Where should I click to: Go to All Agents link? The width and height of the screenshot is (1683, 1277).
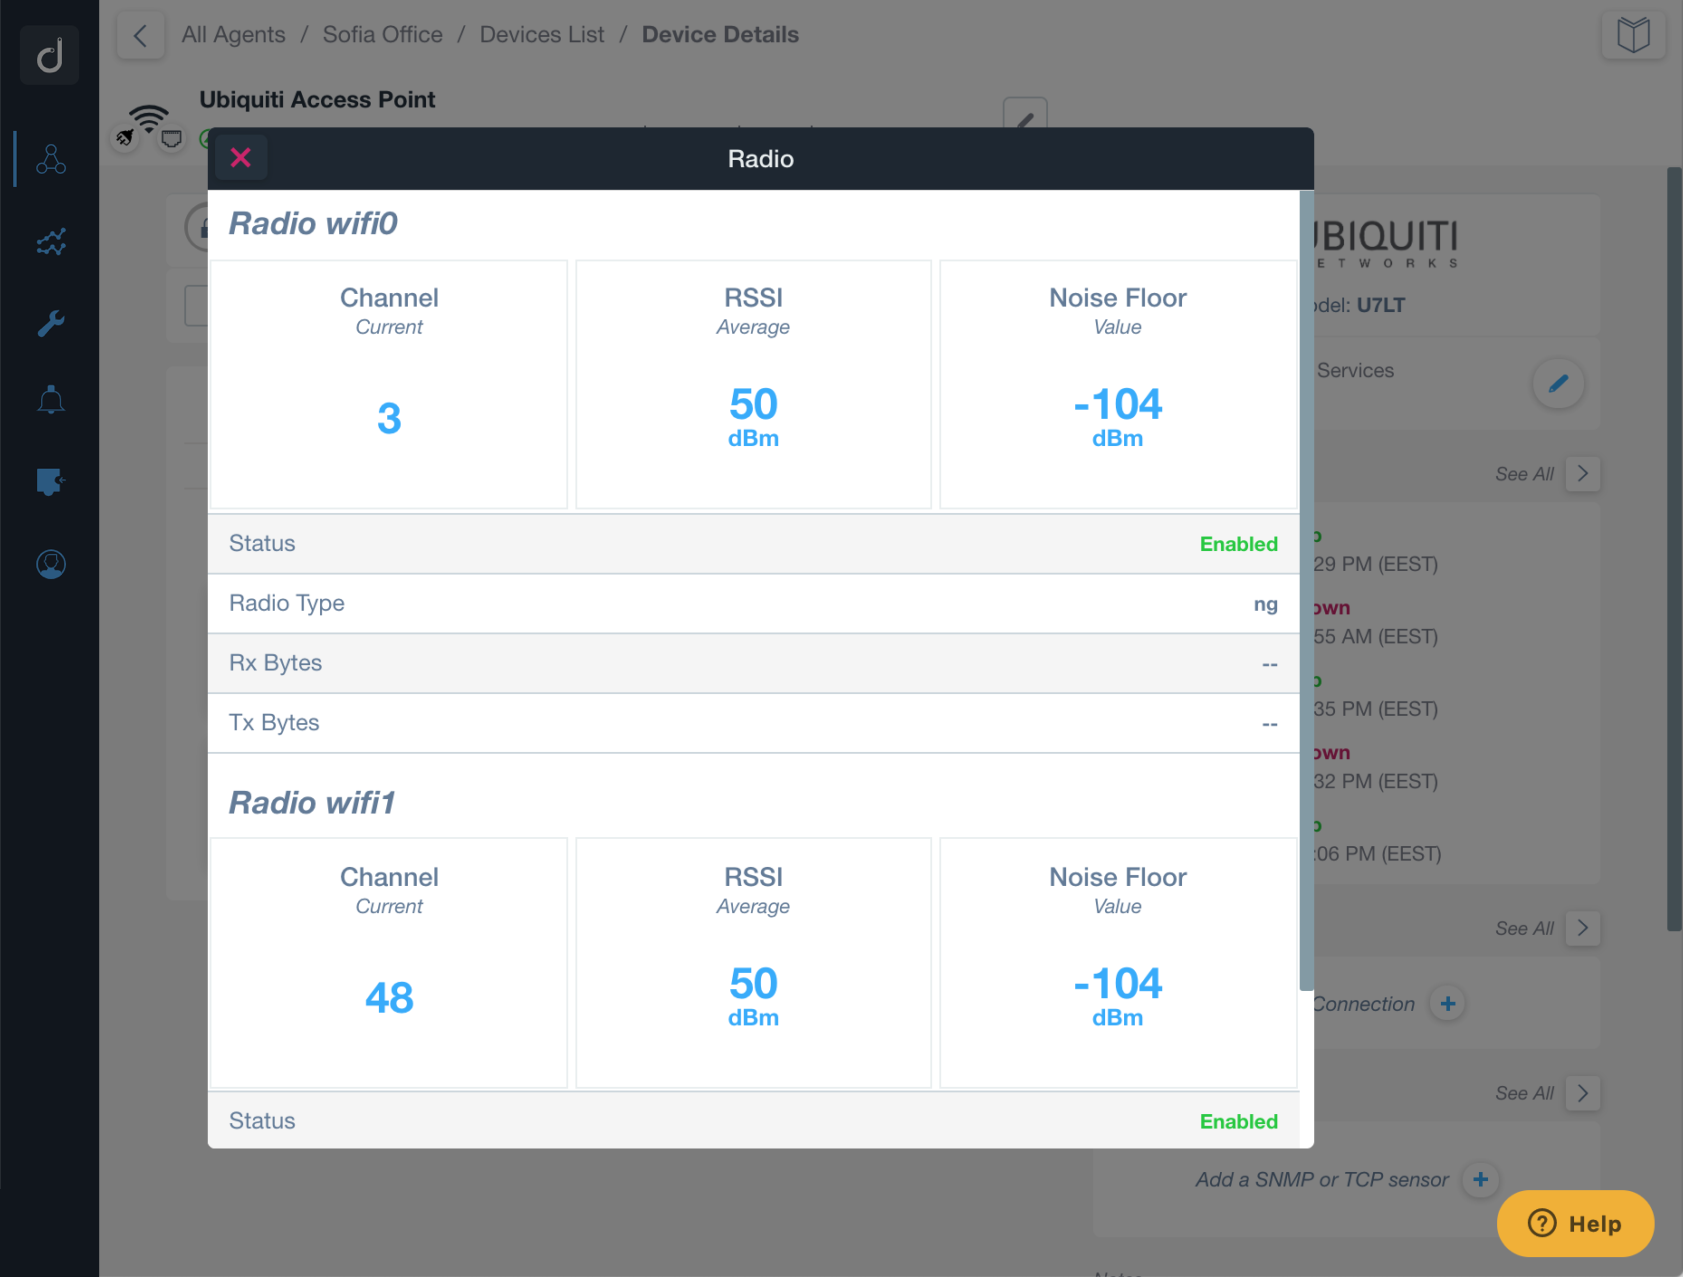click(x=233, y=34)
